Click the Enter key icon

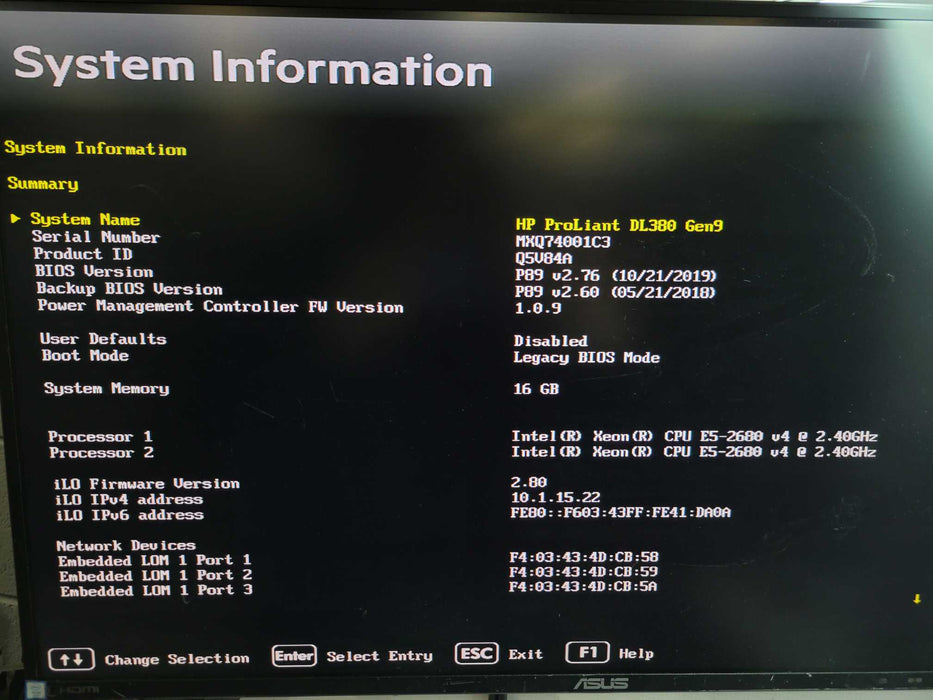point(294,656)
